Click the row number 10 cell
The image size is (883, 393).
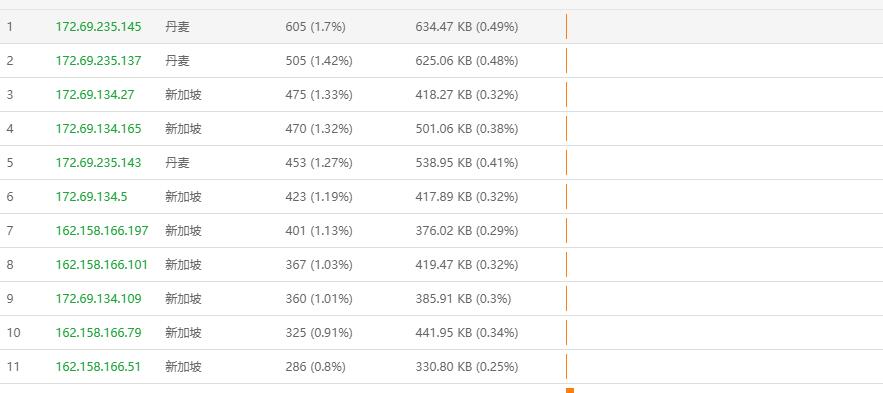tap(14, 333)
